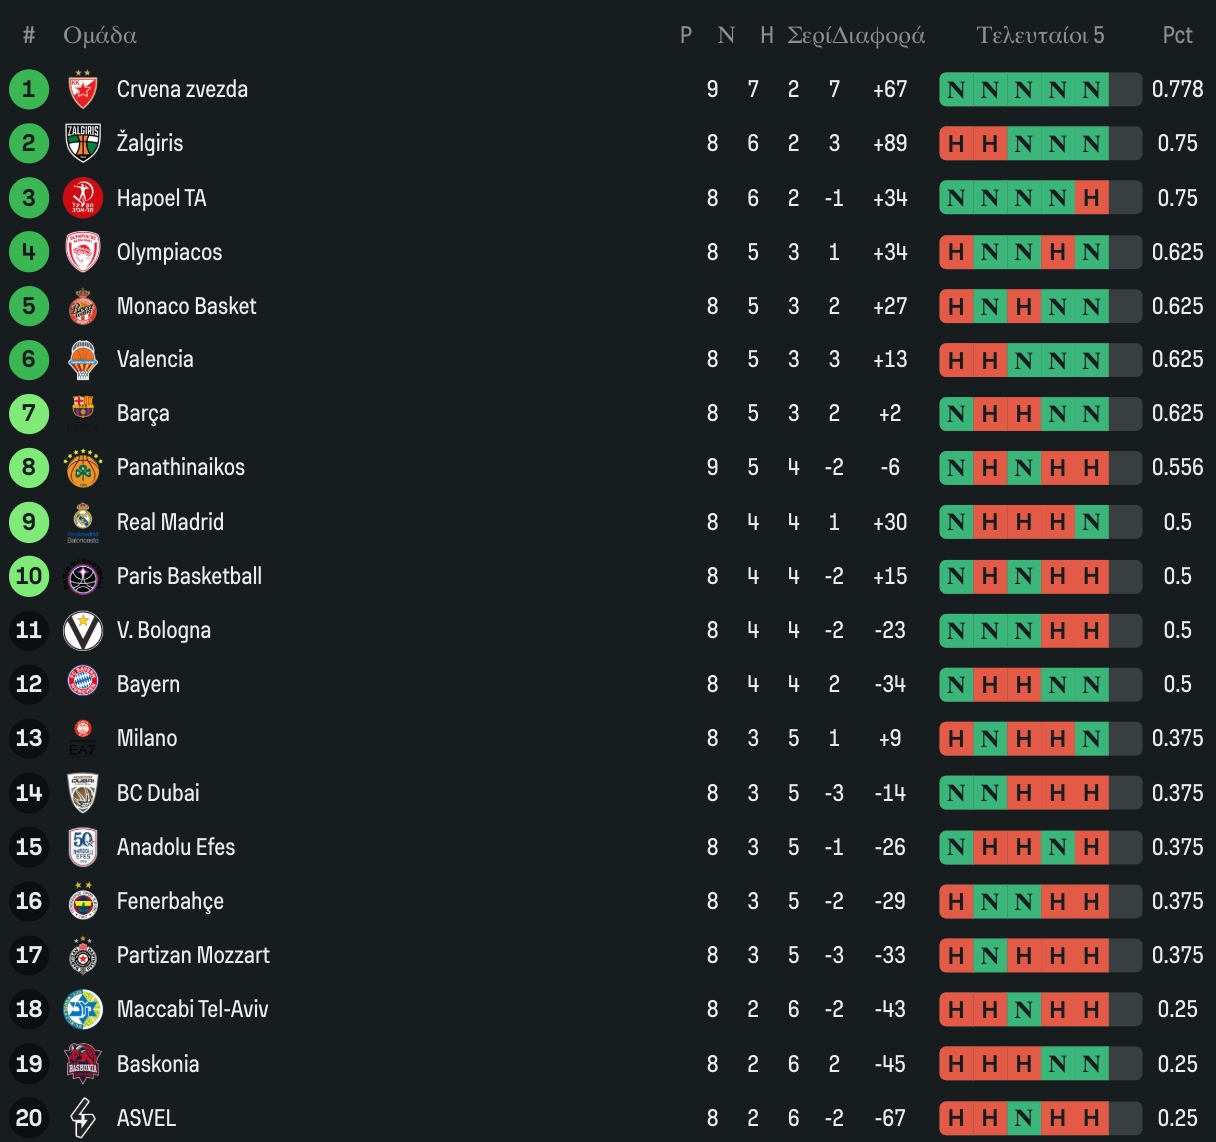Click the V. Bologna logo
This screenshot has width=1216, height=1142.
(x=83, y=631)
